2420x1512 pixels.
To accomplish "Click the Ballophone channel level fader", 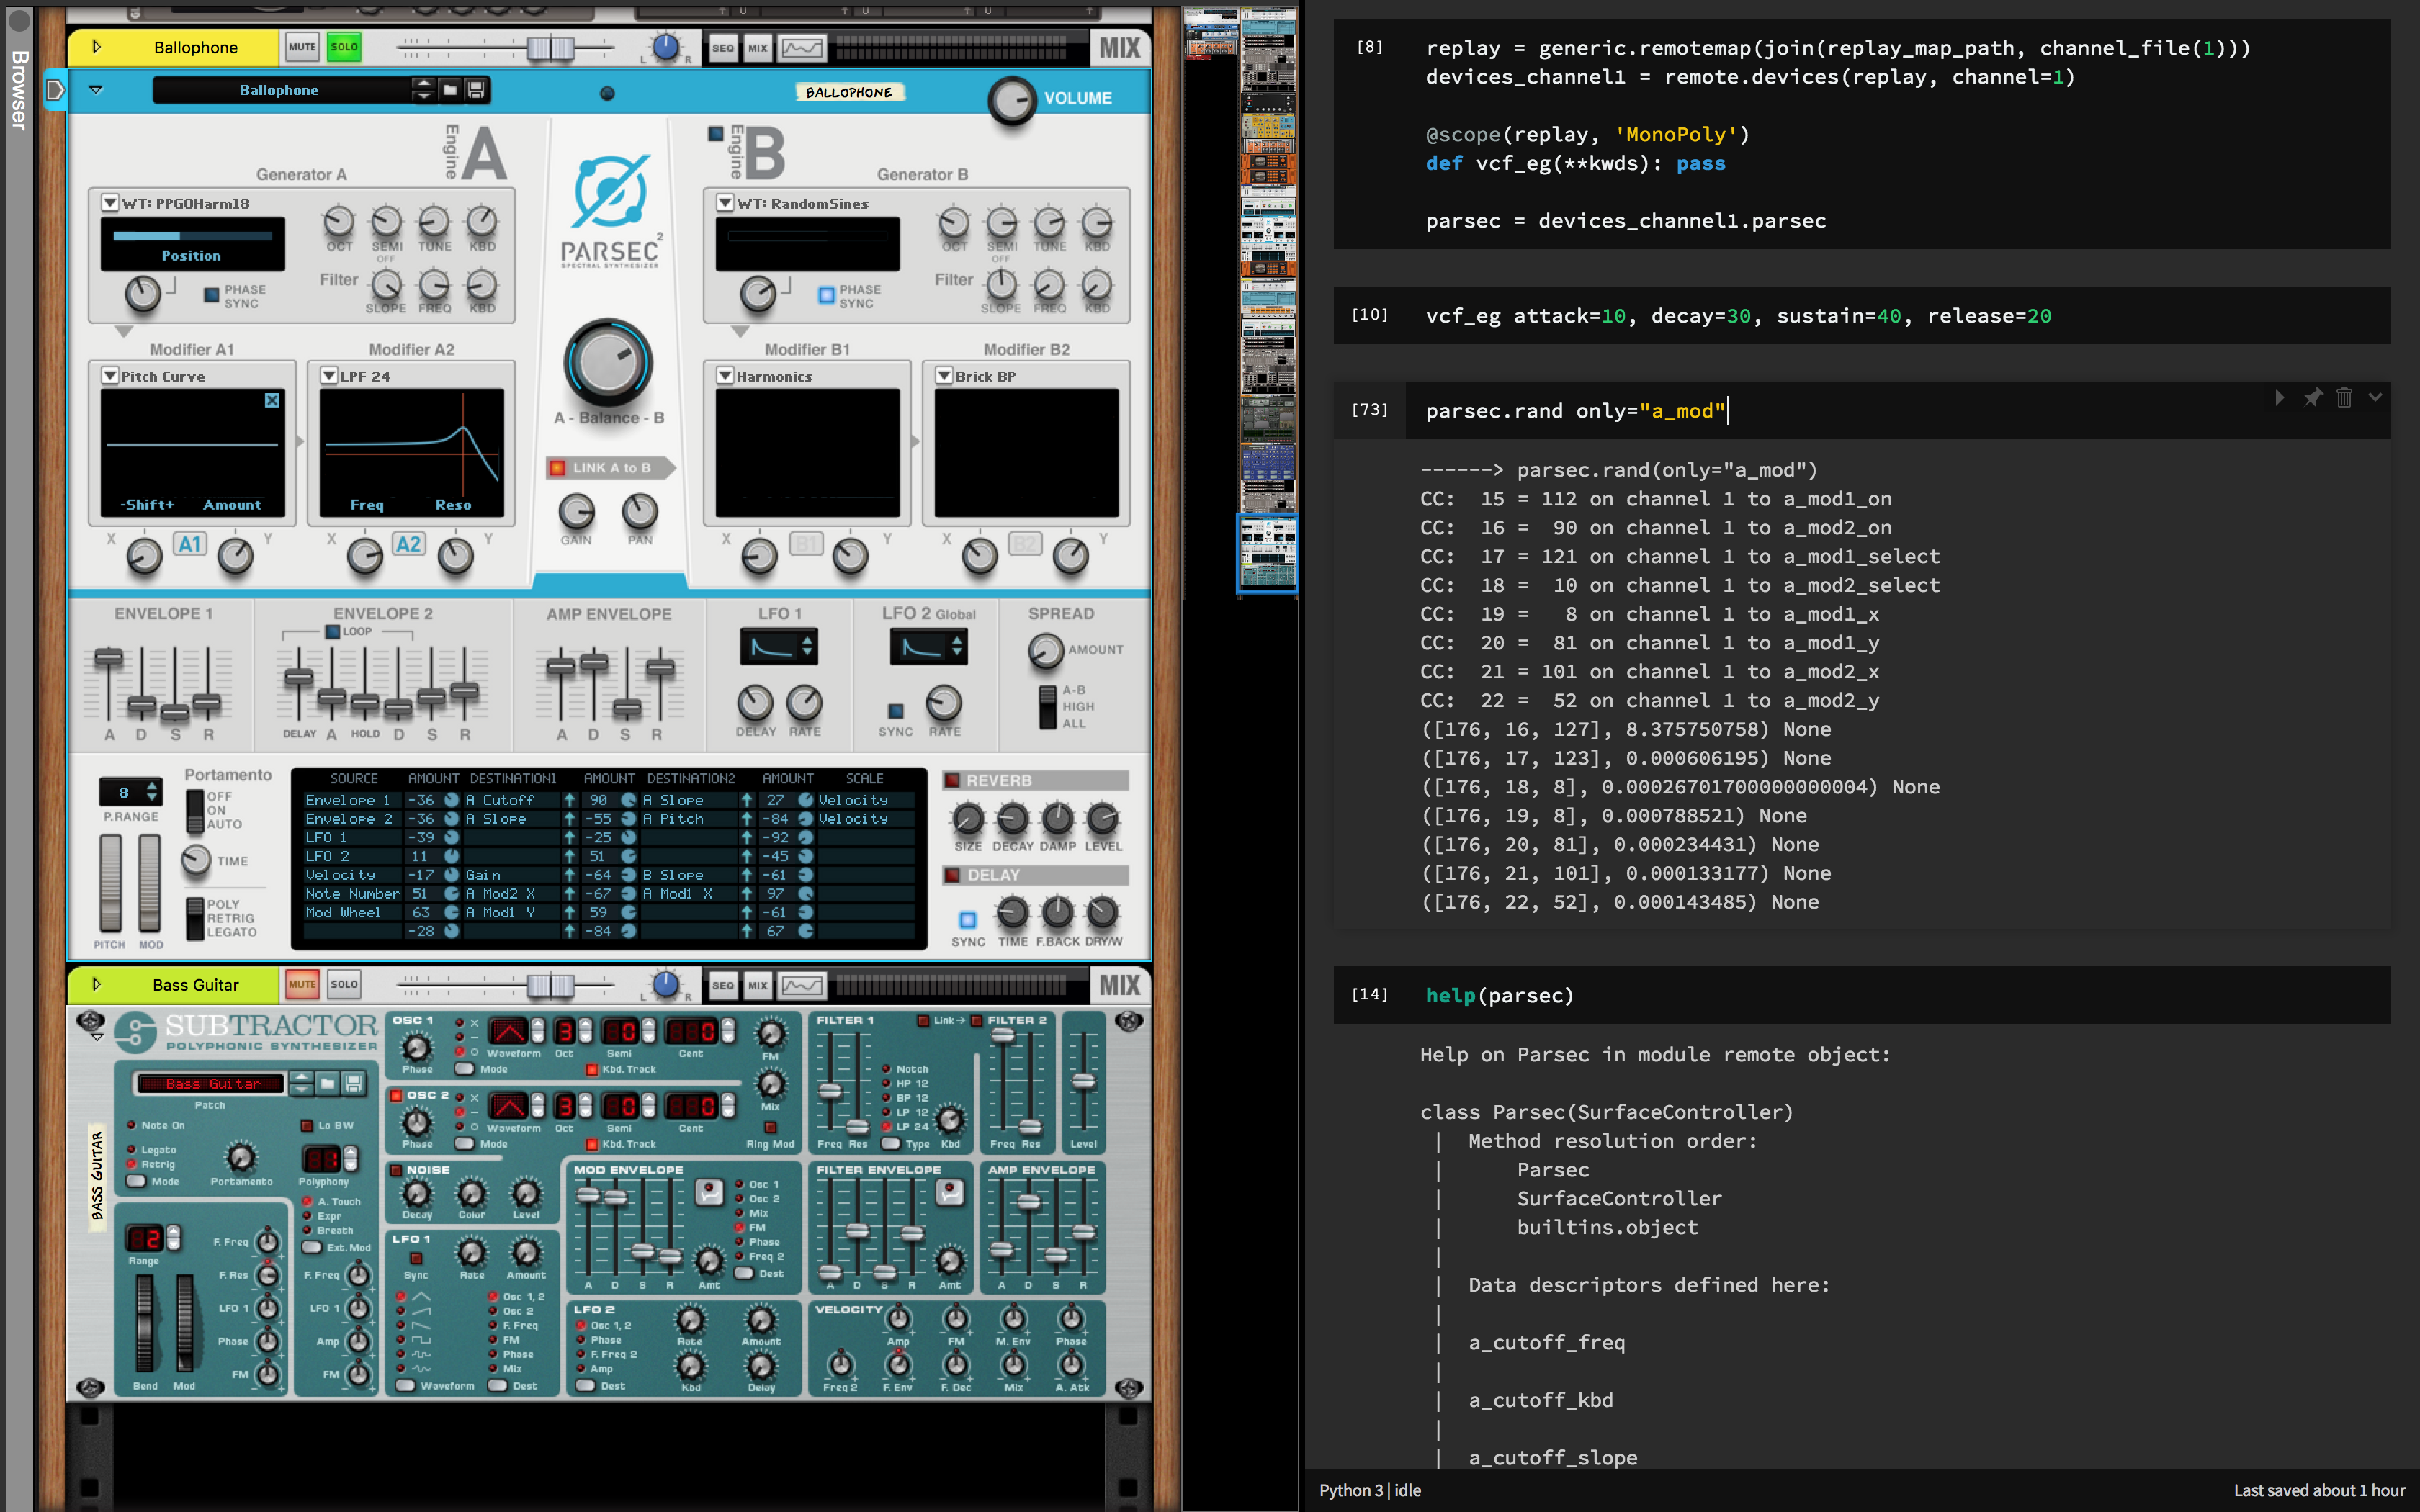I will 551,47.
